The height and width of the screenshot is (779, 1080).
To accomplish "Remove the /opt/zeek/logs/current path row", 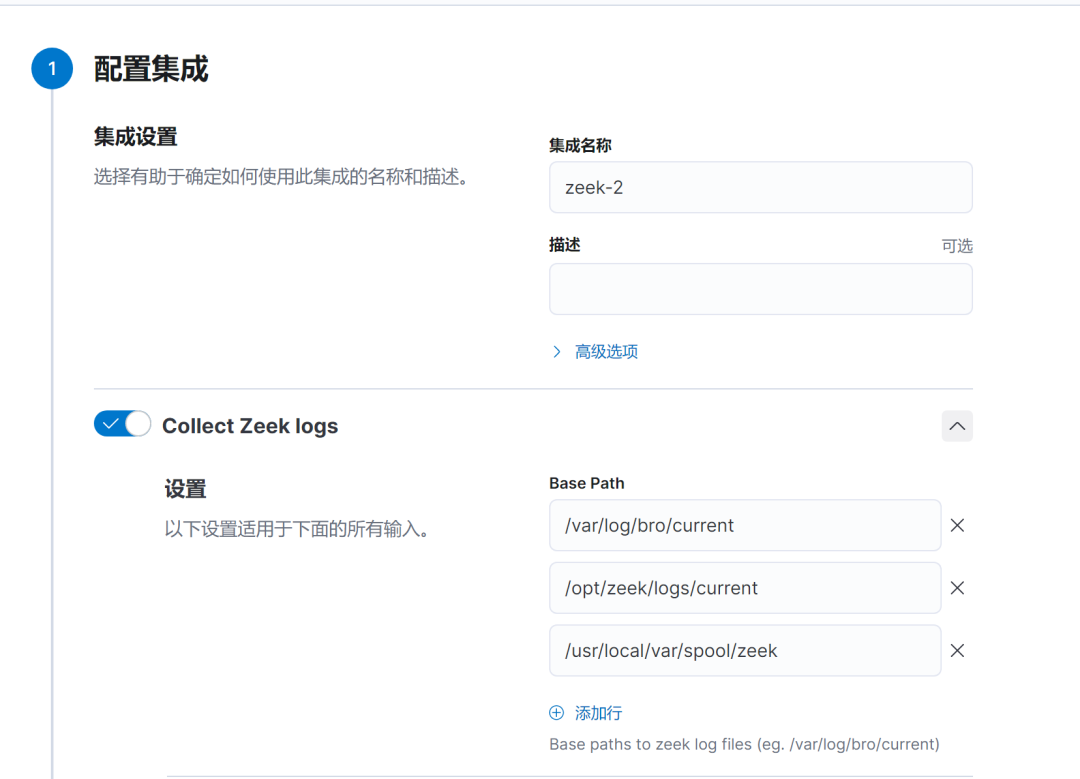I will coord(957,588).
